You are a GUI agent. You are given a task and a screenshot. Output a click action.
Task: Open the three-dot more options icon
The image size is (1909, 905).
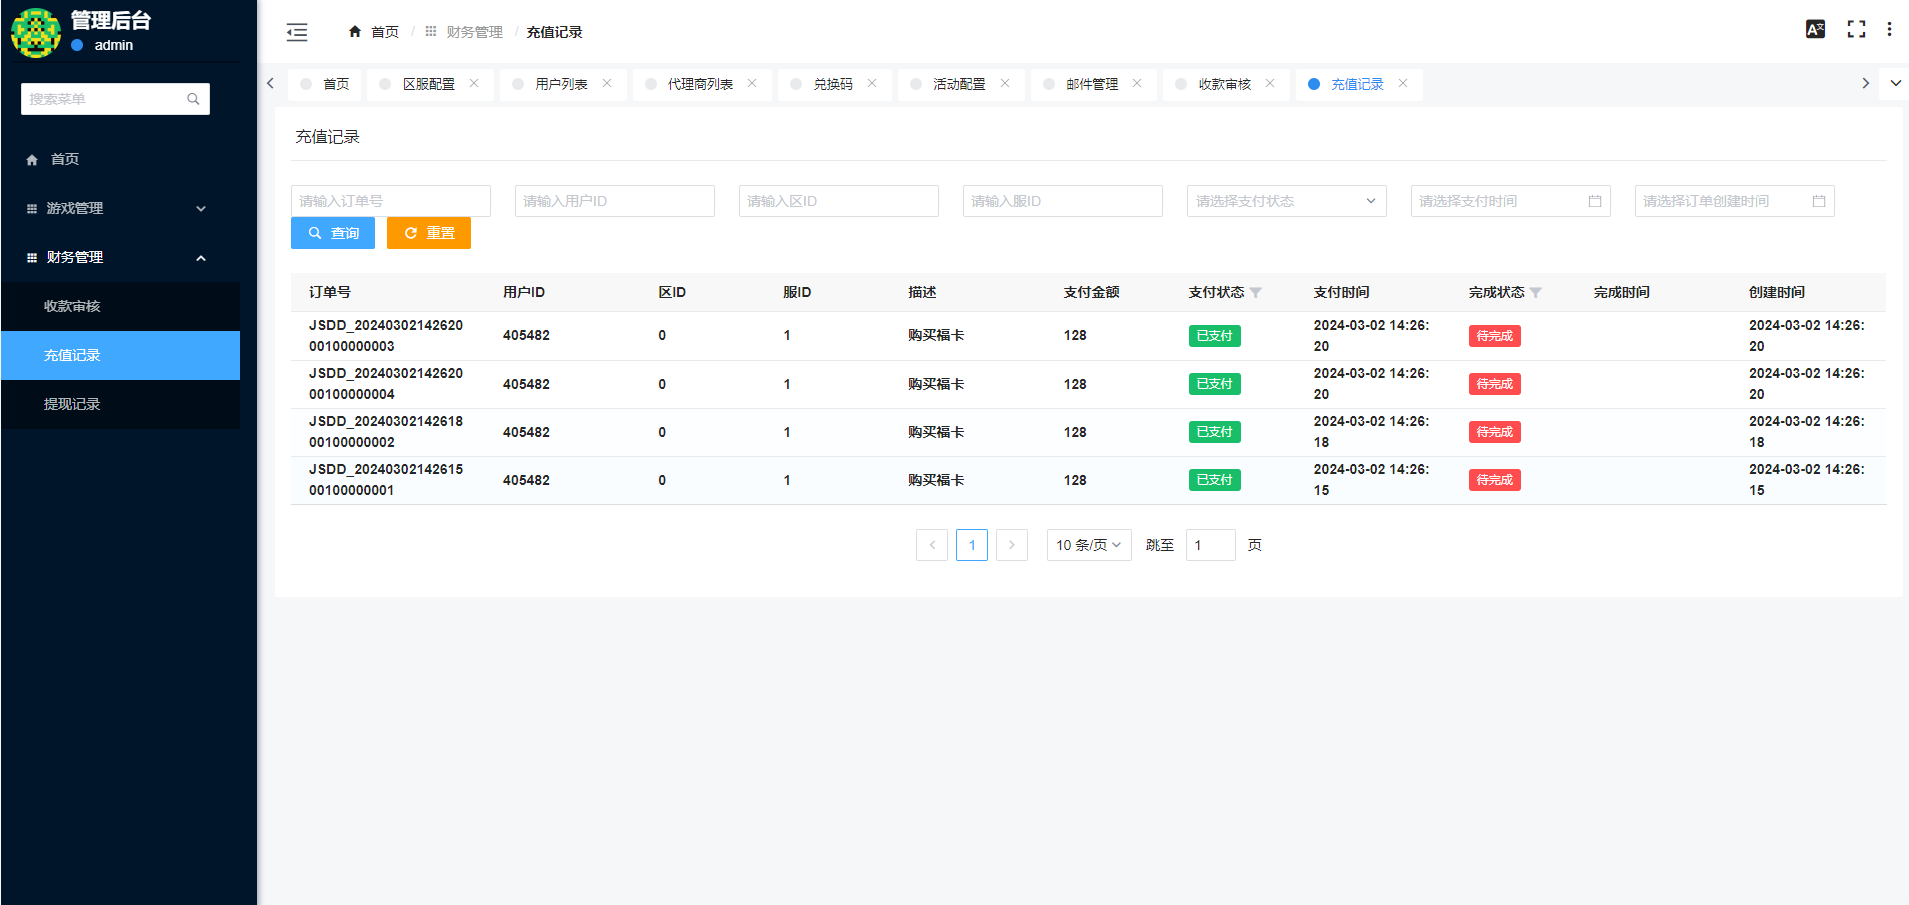pyautogui.click(x=1890, y=28)
